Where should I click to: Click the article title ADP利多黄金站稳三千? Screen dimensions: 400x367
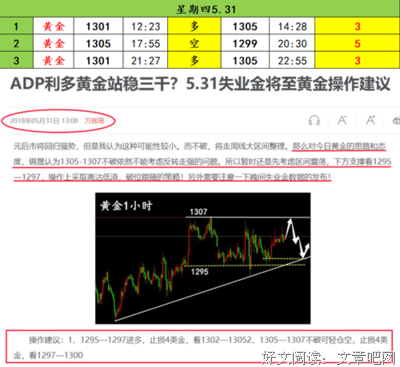[200, 84]
